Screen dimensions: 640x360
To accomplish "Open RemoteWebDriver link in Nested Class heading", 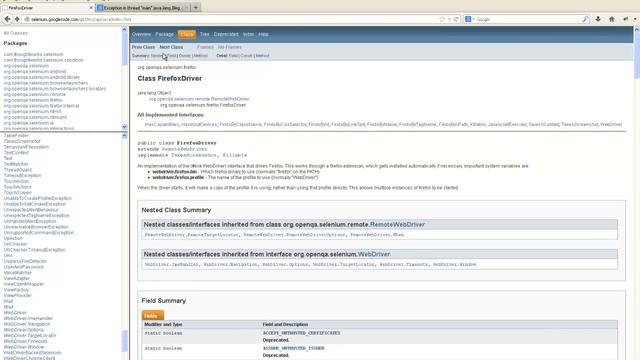I will 397,224.
